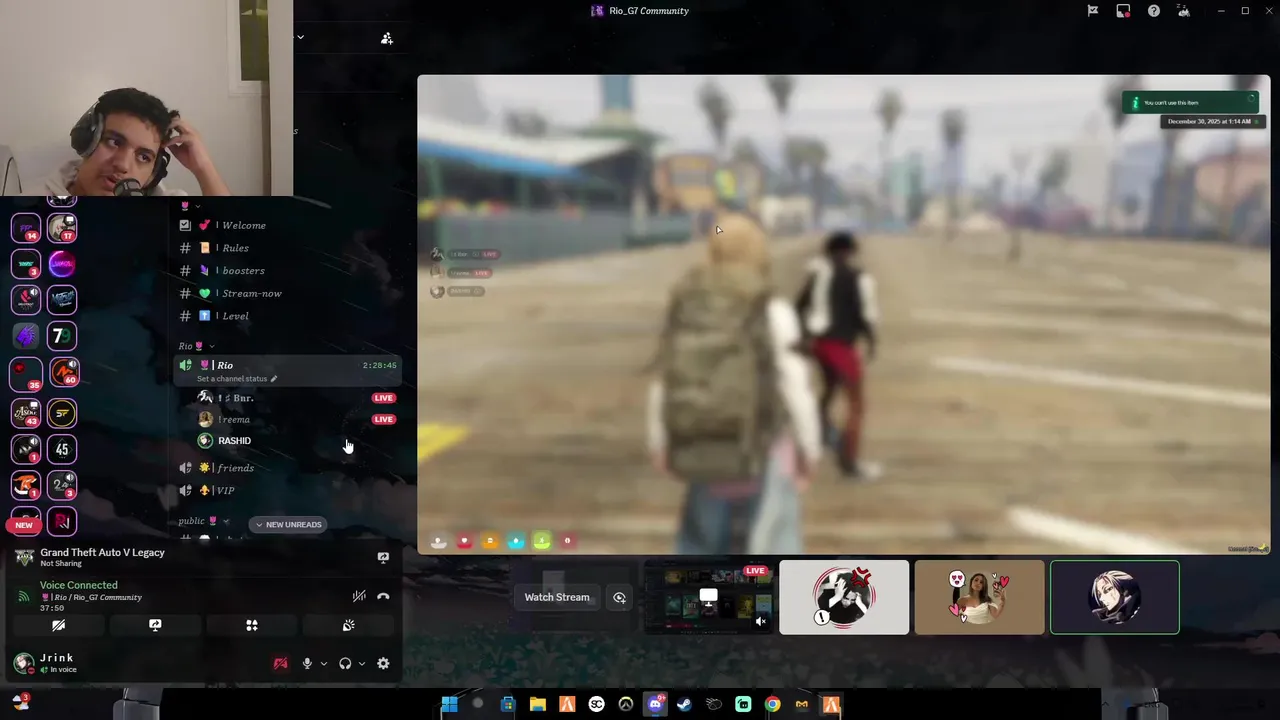Open the inbox icon in the title bar
The height and width of the screenshot is (720, 1280).
pos(1123,11)
